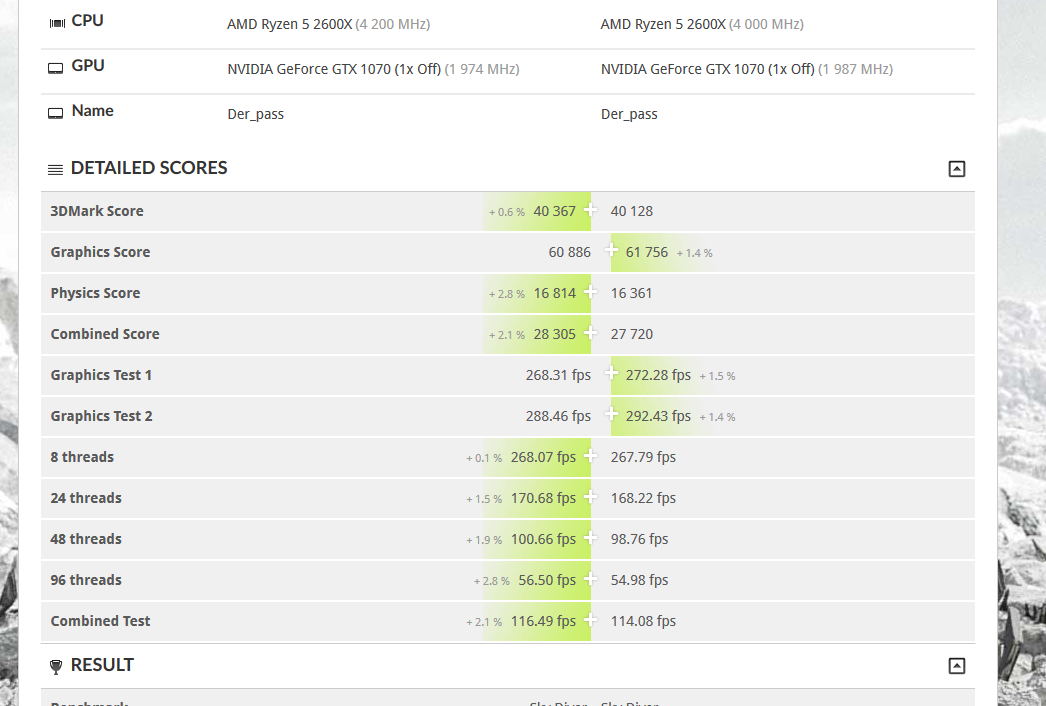Viewport: 1046px width, 706px height.
Task: Select the 3DMark Score row label
Action: tap(97, 212)
